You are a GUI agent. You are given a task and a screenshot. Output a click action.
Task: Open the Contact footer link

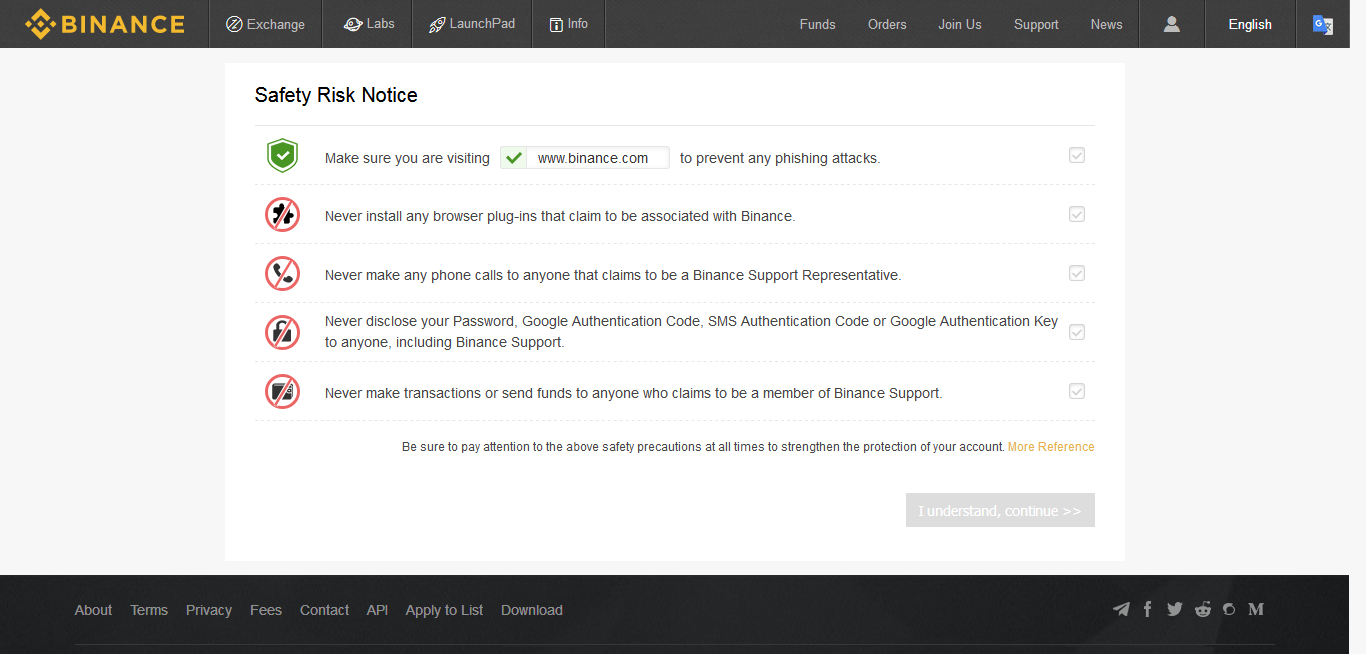tap(325, 610)
